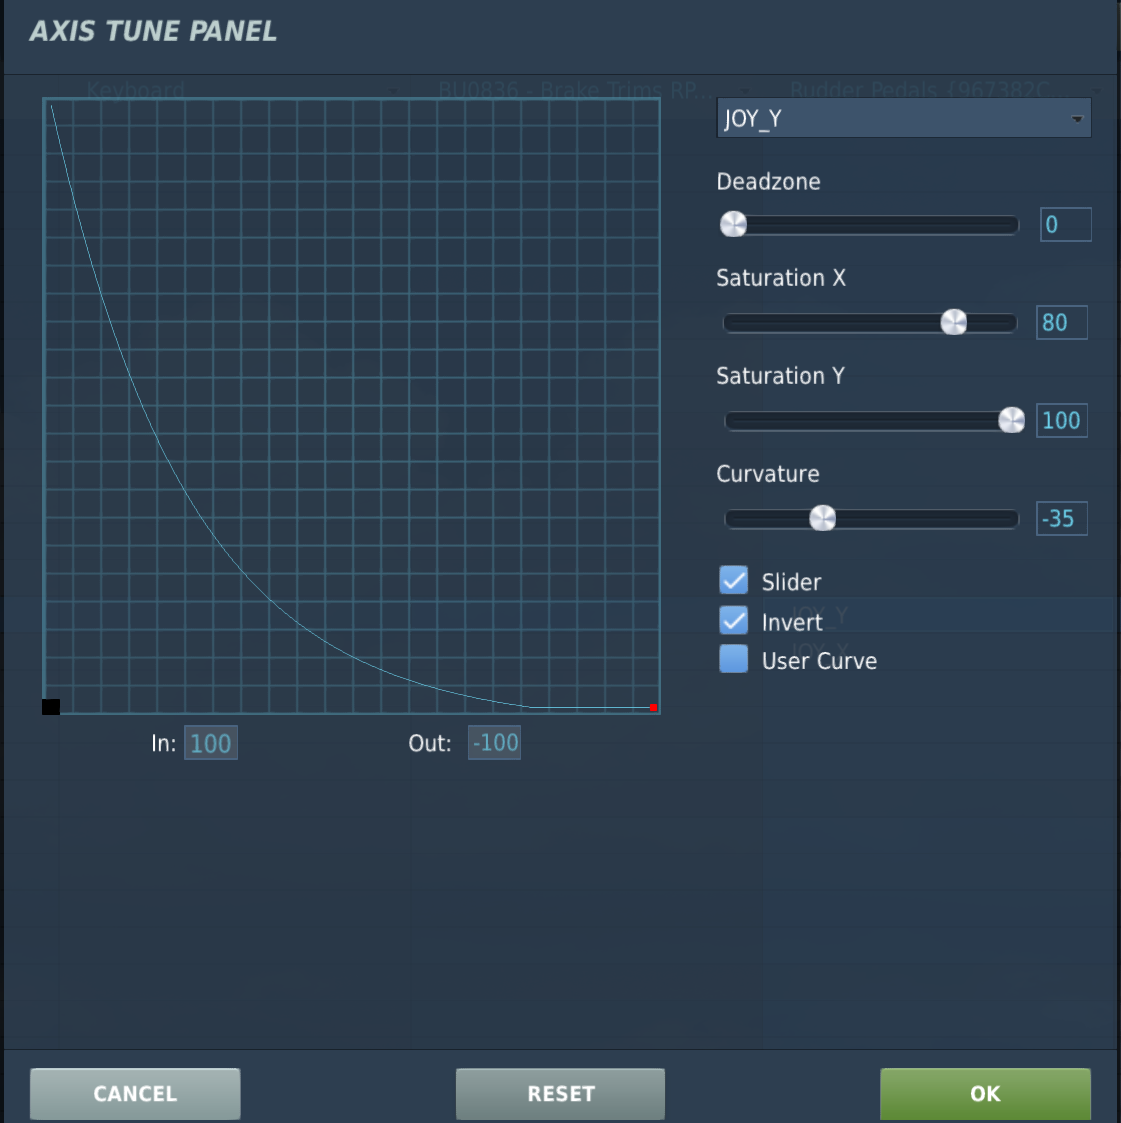Click the AXIS TUNE PANEL title text
Screen dimensions: 1121x1123
153,31
